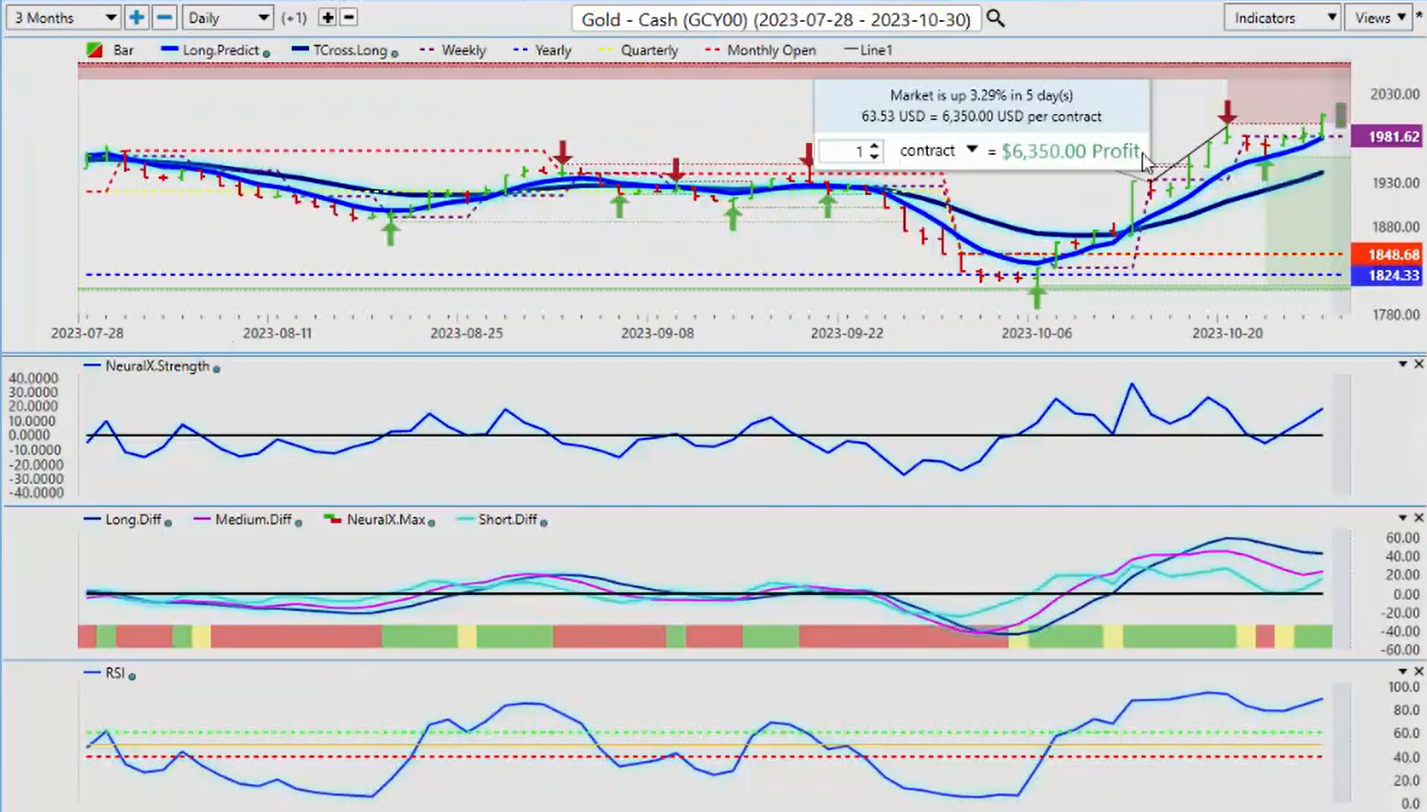Click the magnifying glass search icon
Image resolution: width=1427 pixels, height=812 pixels.
[x=995, y=18]
